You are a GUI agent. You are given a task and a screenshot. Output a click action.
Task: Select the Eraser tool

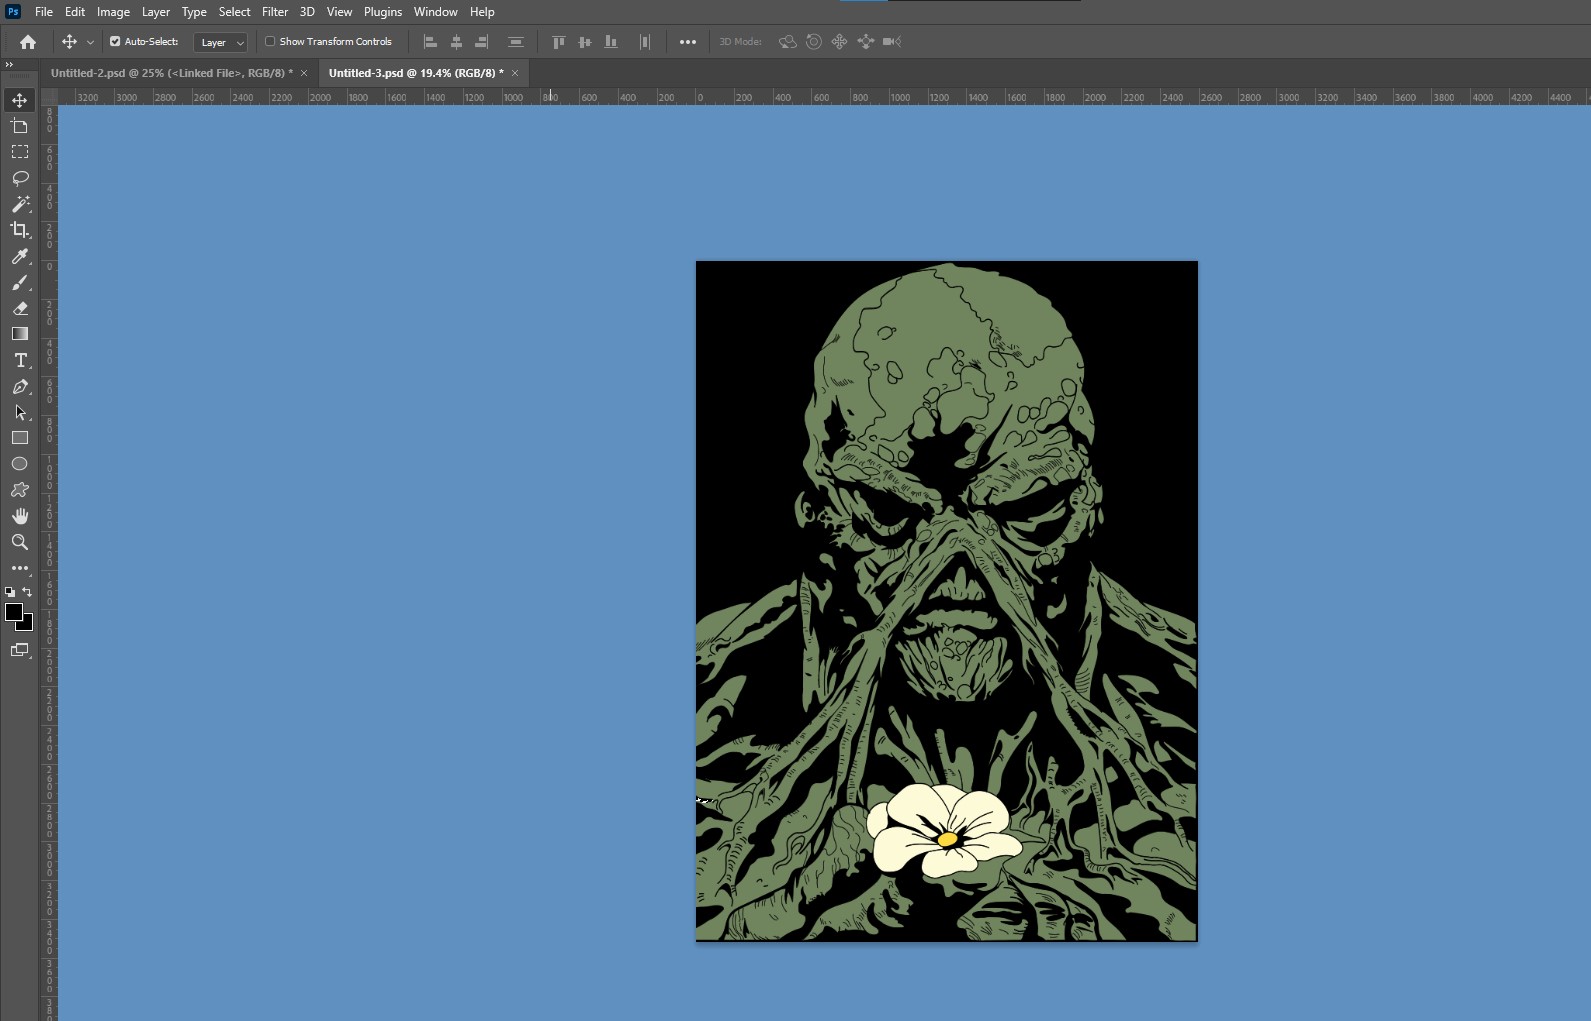(x=19, y=308)
